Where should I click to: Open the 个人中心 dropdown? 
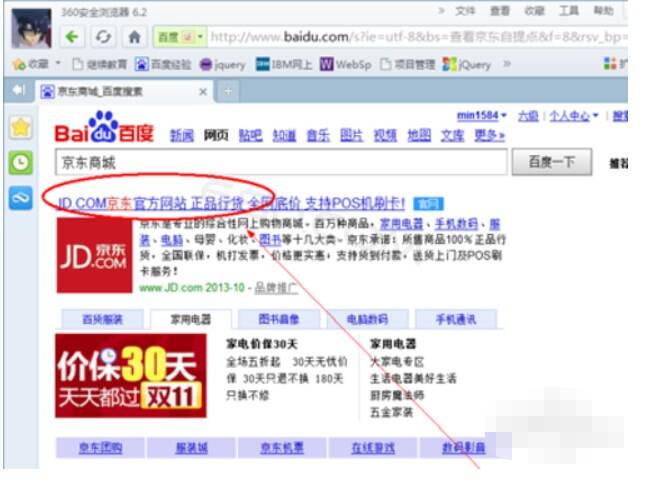click(x=573, y=116)
